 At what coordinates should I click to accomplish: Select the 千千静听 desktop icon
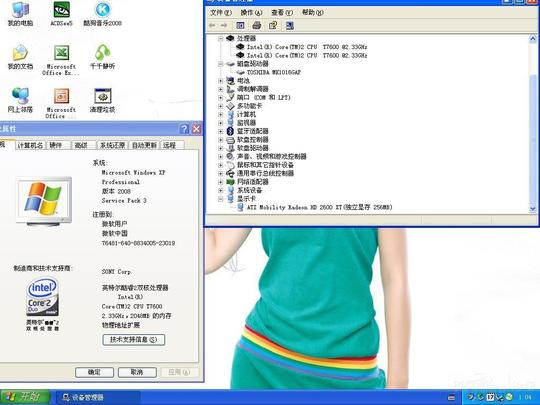(x=102, y=57)
